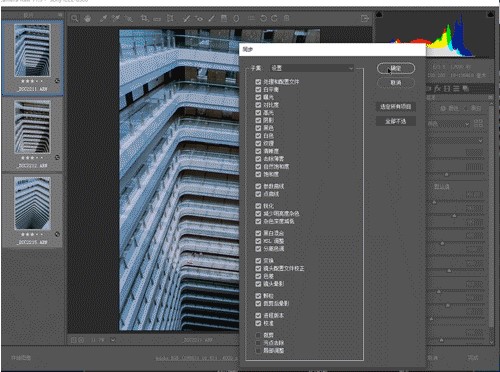Enable the 局部调整 (Local Adjustments) checkbox
Viewport: 500px width, 372px height.
pos(258,350)
